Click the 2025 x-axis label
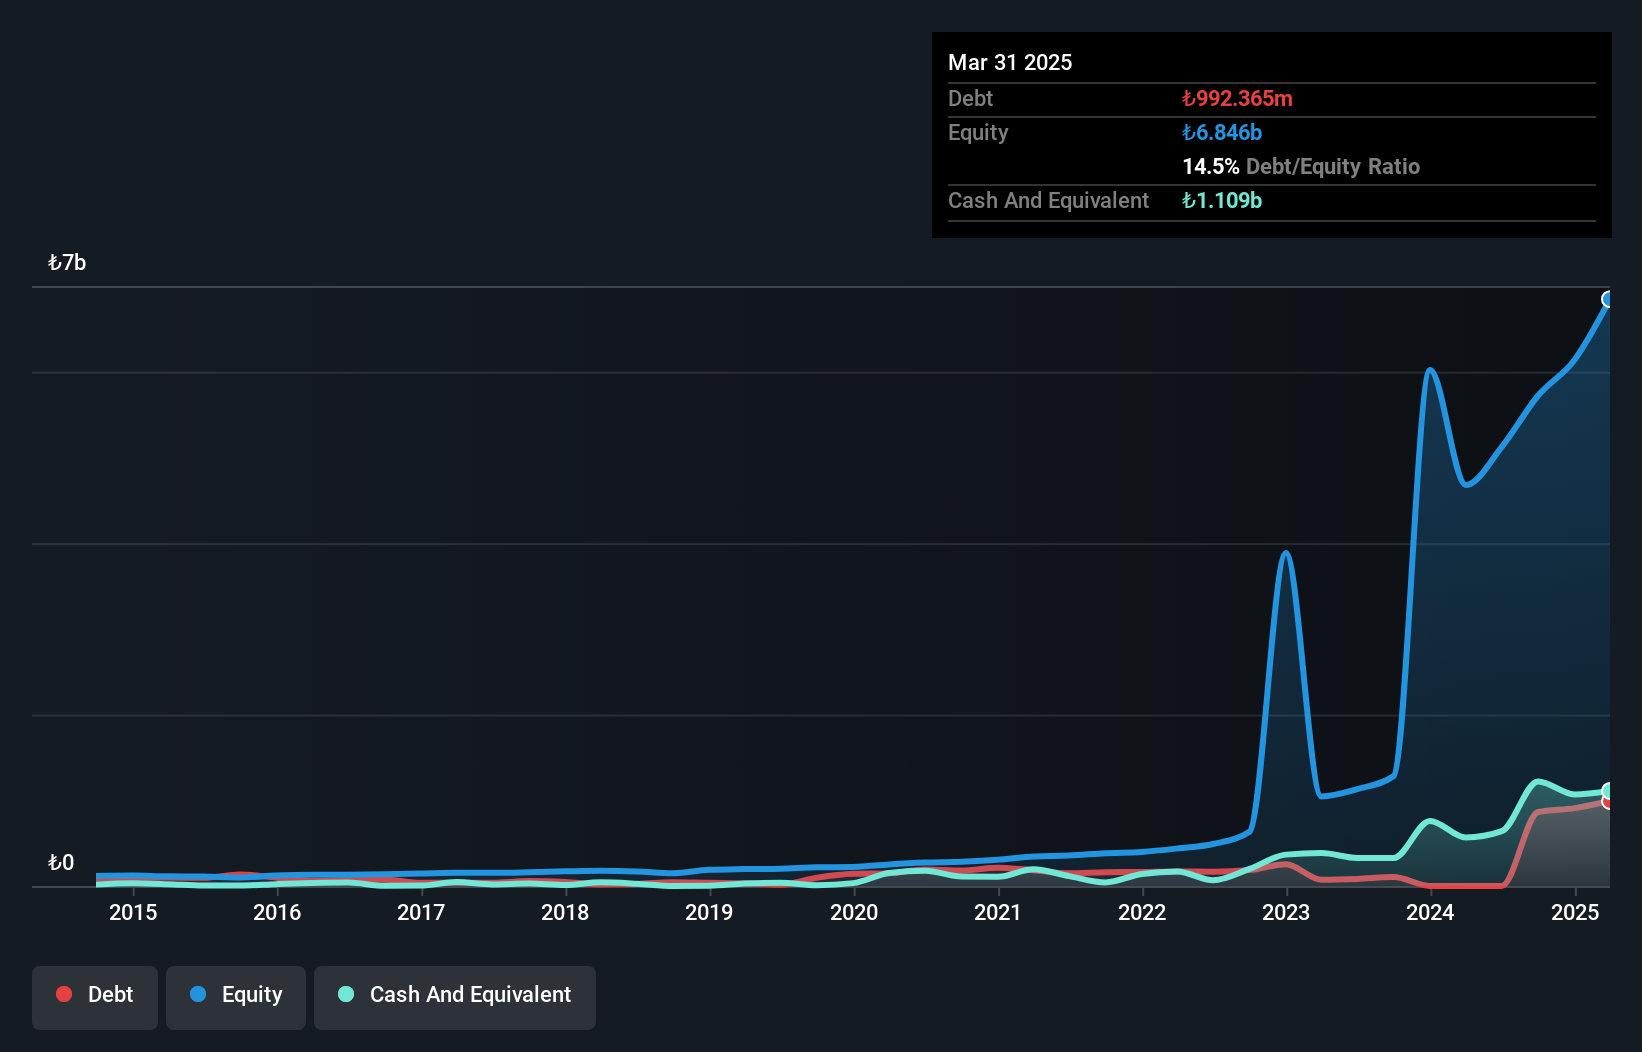This screenshot has width=1642, height=1052. point(1575,912)
